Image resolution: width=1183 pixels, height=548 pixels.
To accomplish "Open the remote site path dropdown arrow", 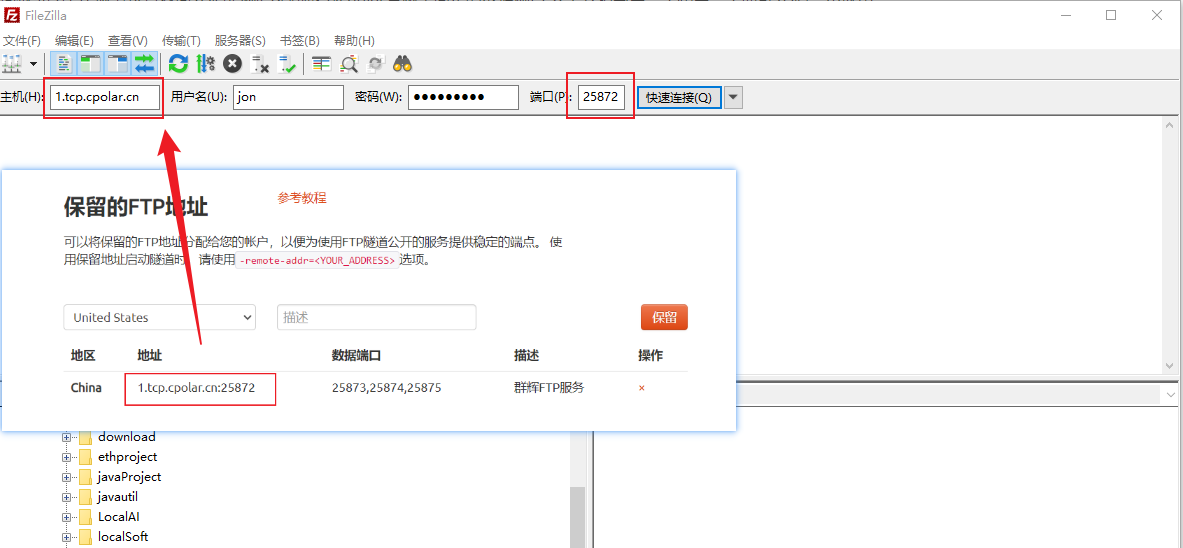I will pos(1171,395).
